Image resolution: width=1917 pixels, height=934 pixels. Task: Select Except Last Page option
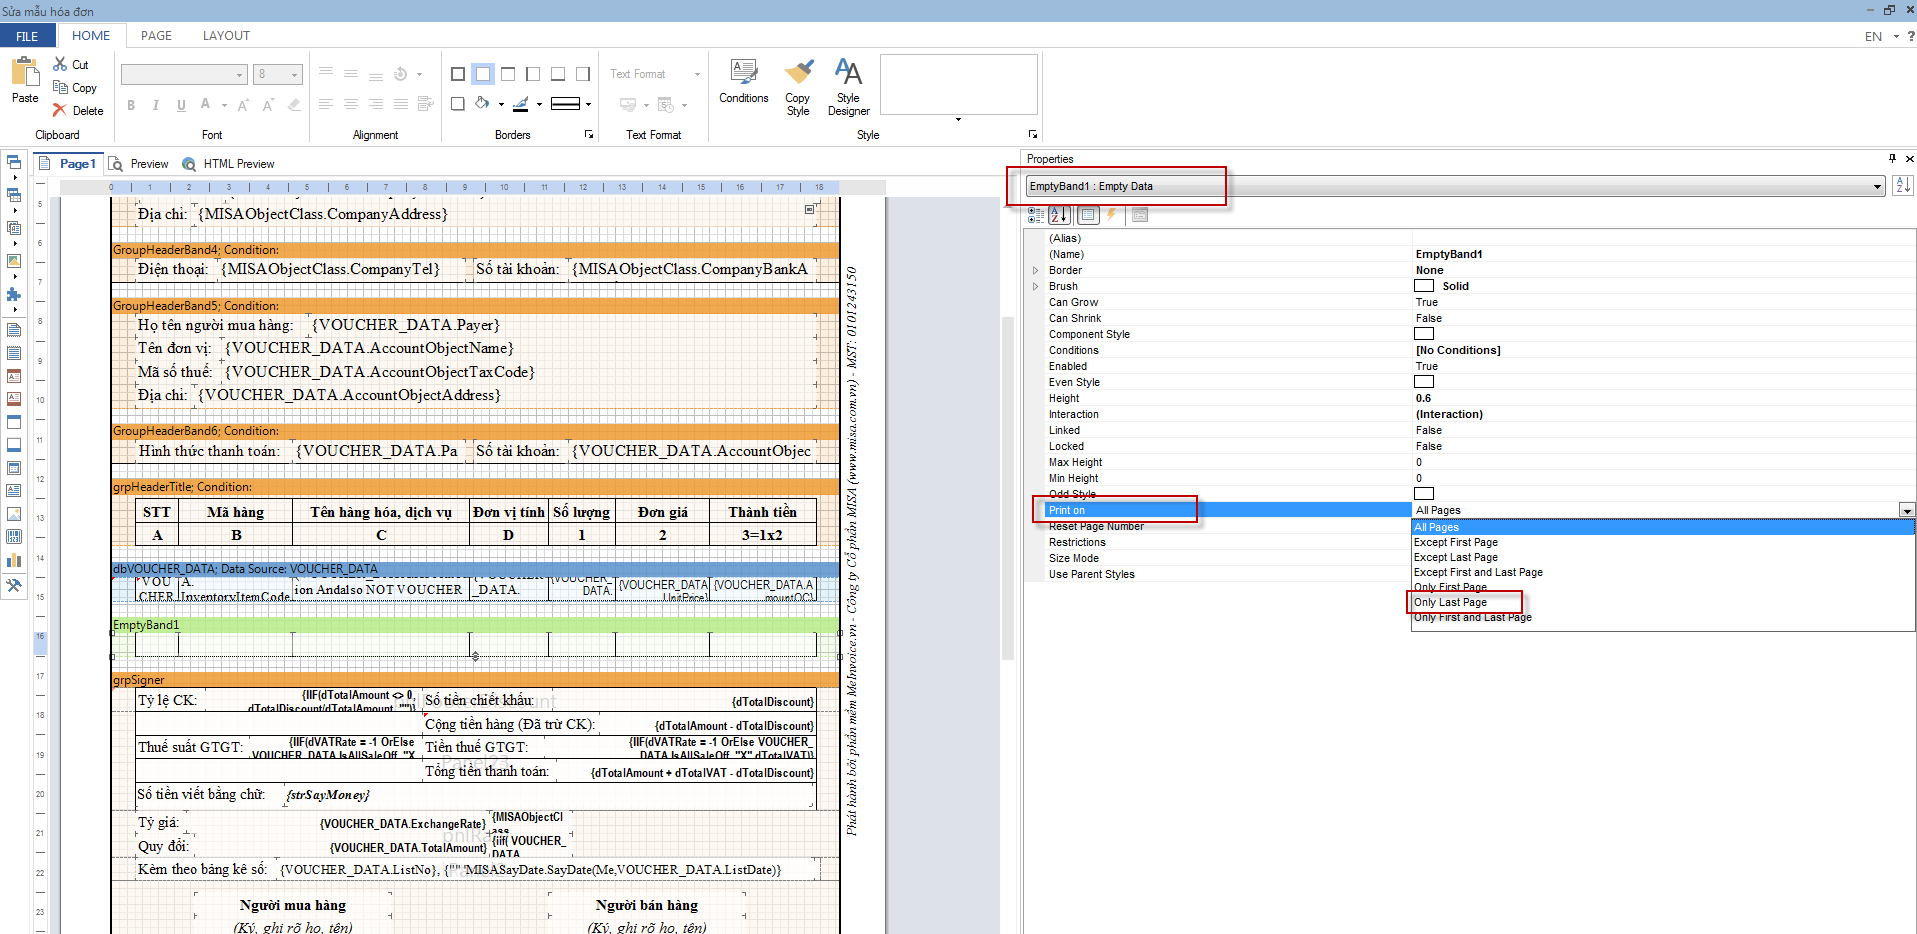pos(1455,557)
